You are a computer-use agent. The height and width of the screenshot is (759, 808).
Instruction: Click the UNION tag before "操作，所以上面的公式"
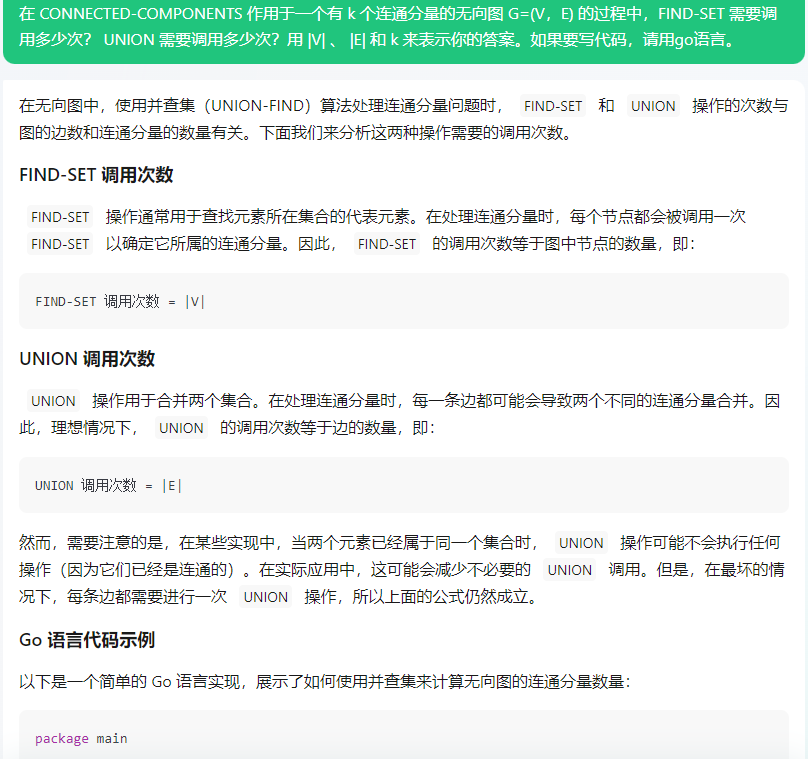click(265, 597)
